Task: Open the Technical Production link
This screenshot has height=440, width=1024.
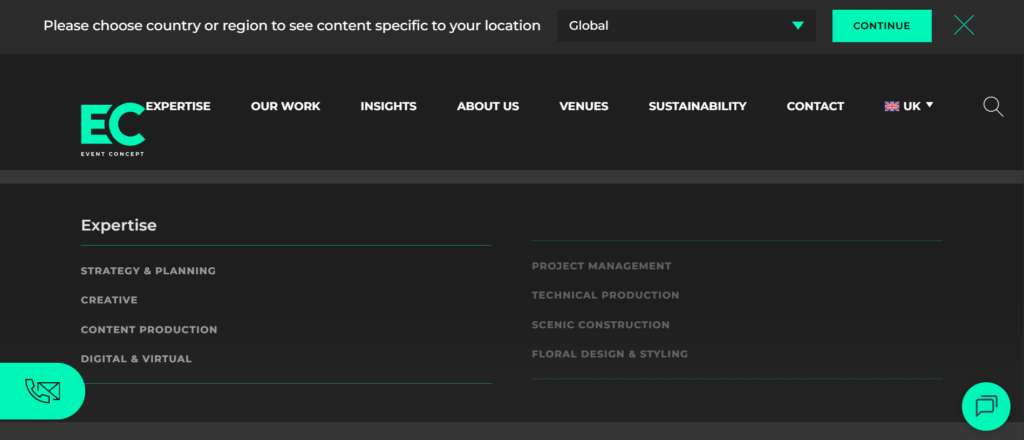Action: click(605, 295)
